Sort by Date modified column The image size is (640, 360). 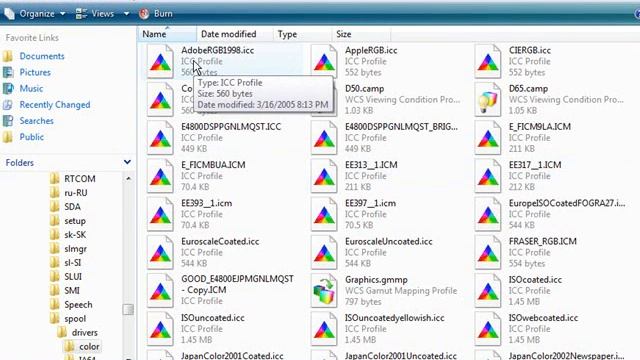[x=235, y=34]
